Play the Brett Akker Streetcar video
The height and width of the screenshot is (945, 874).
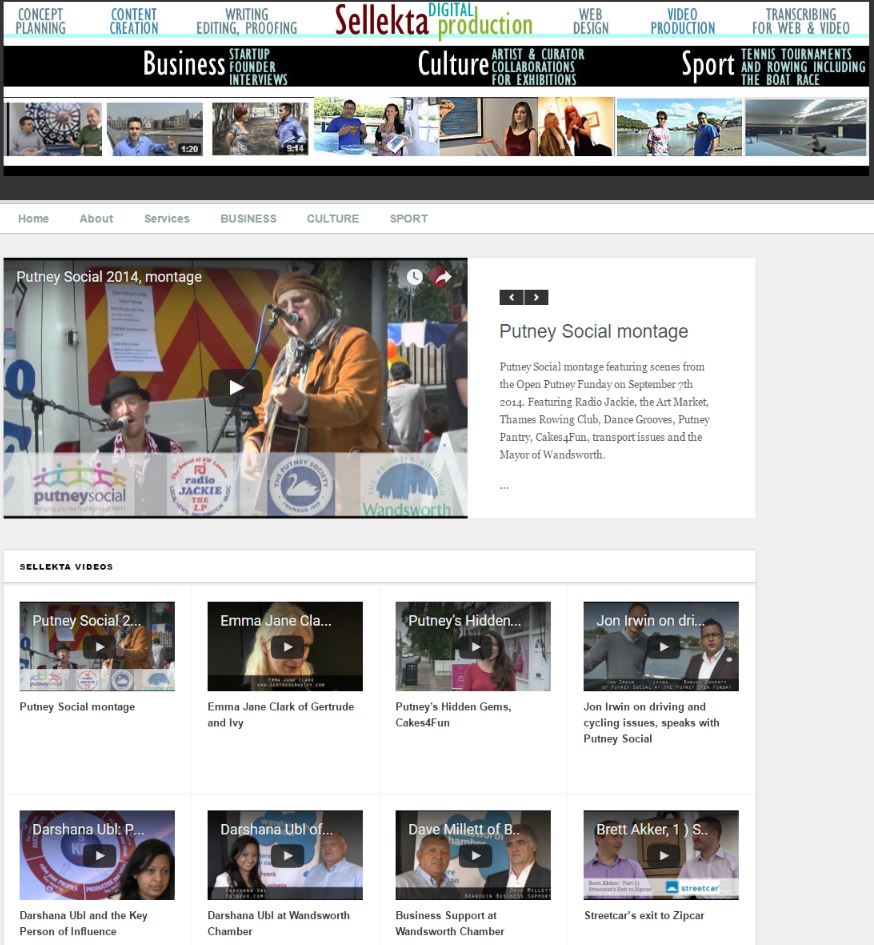pos(661,855)
